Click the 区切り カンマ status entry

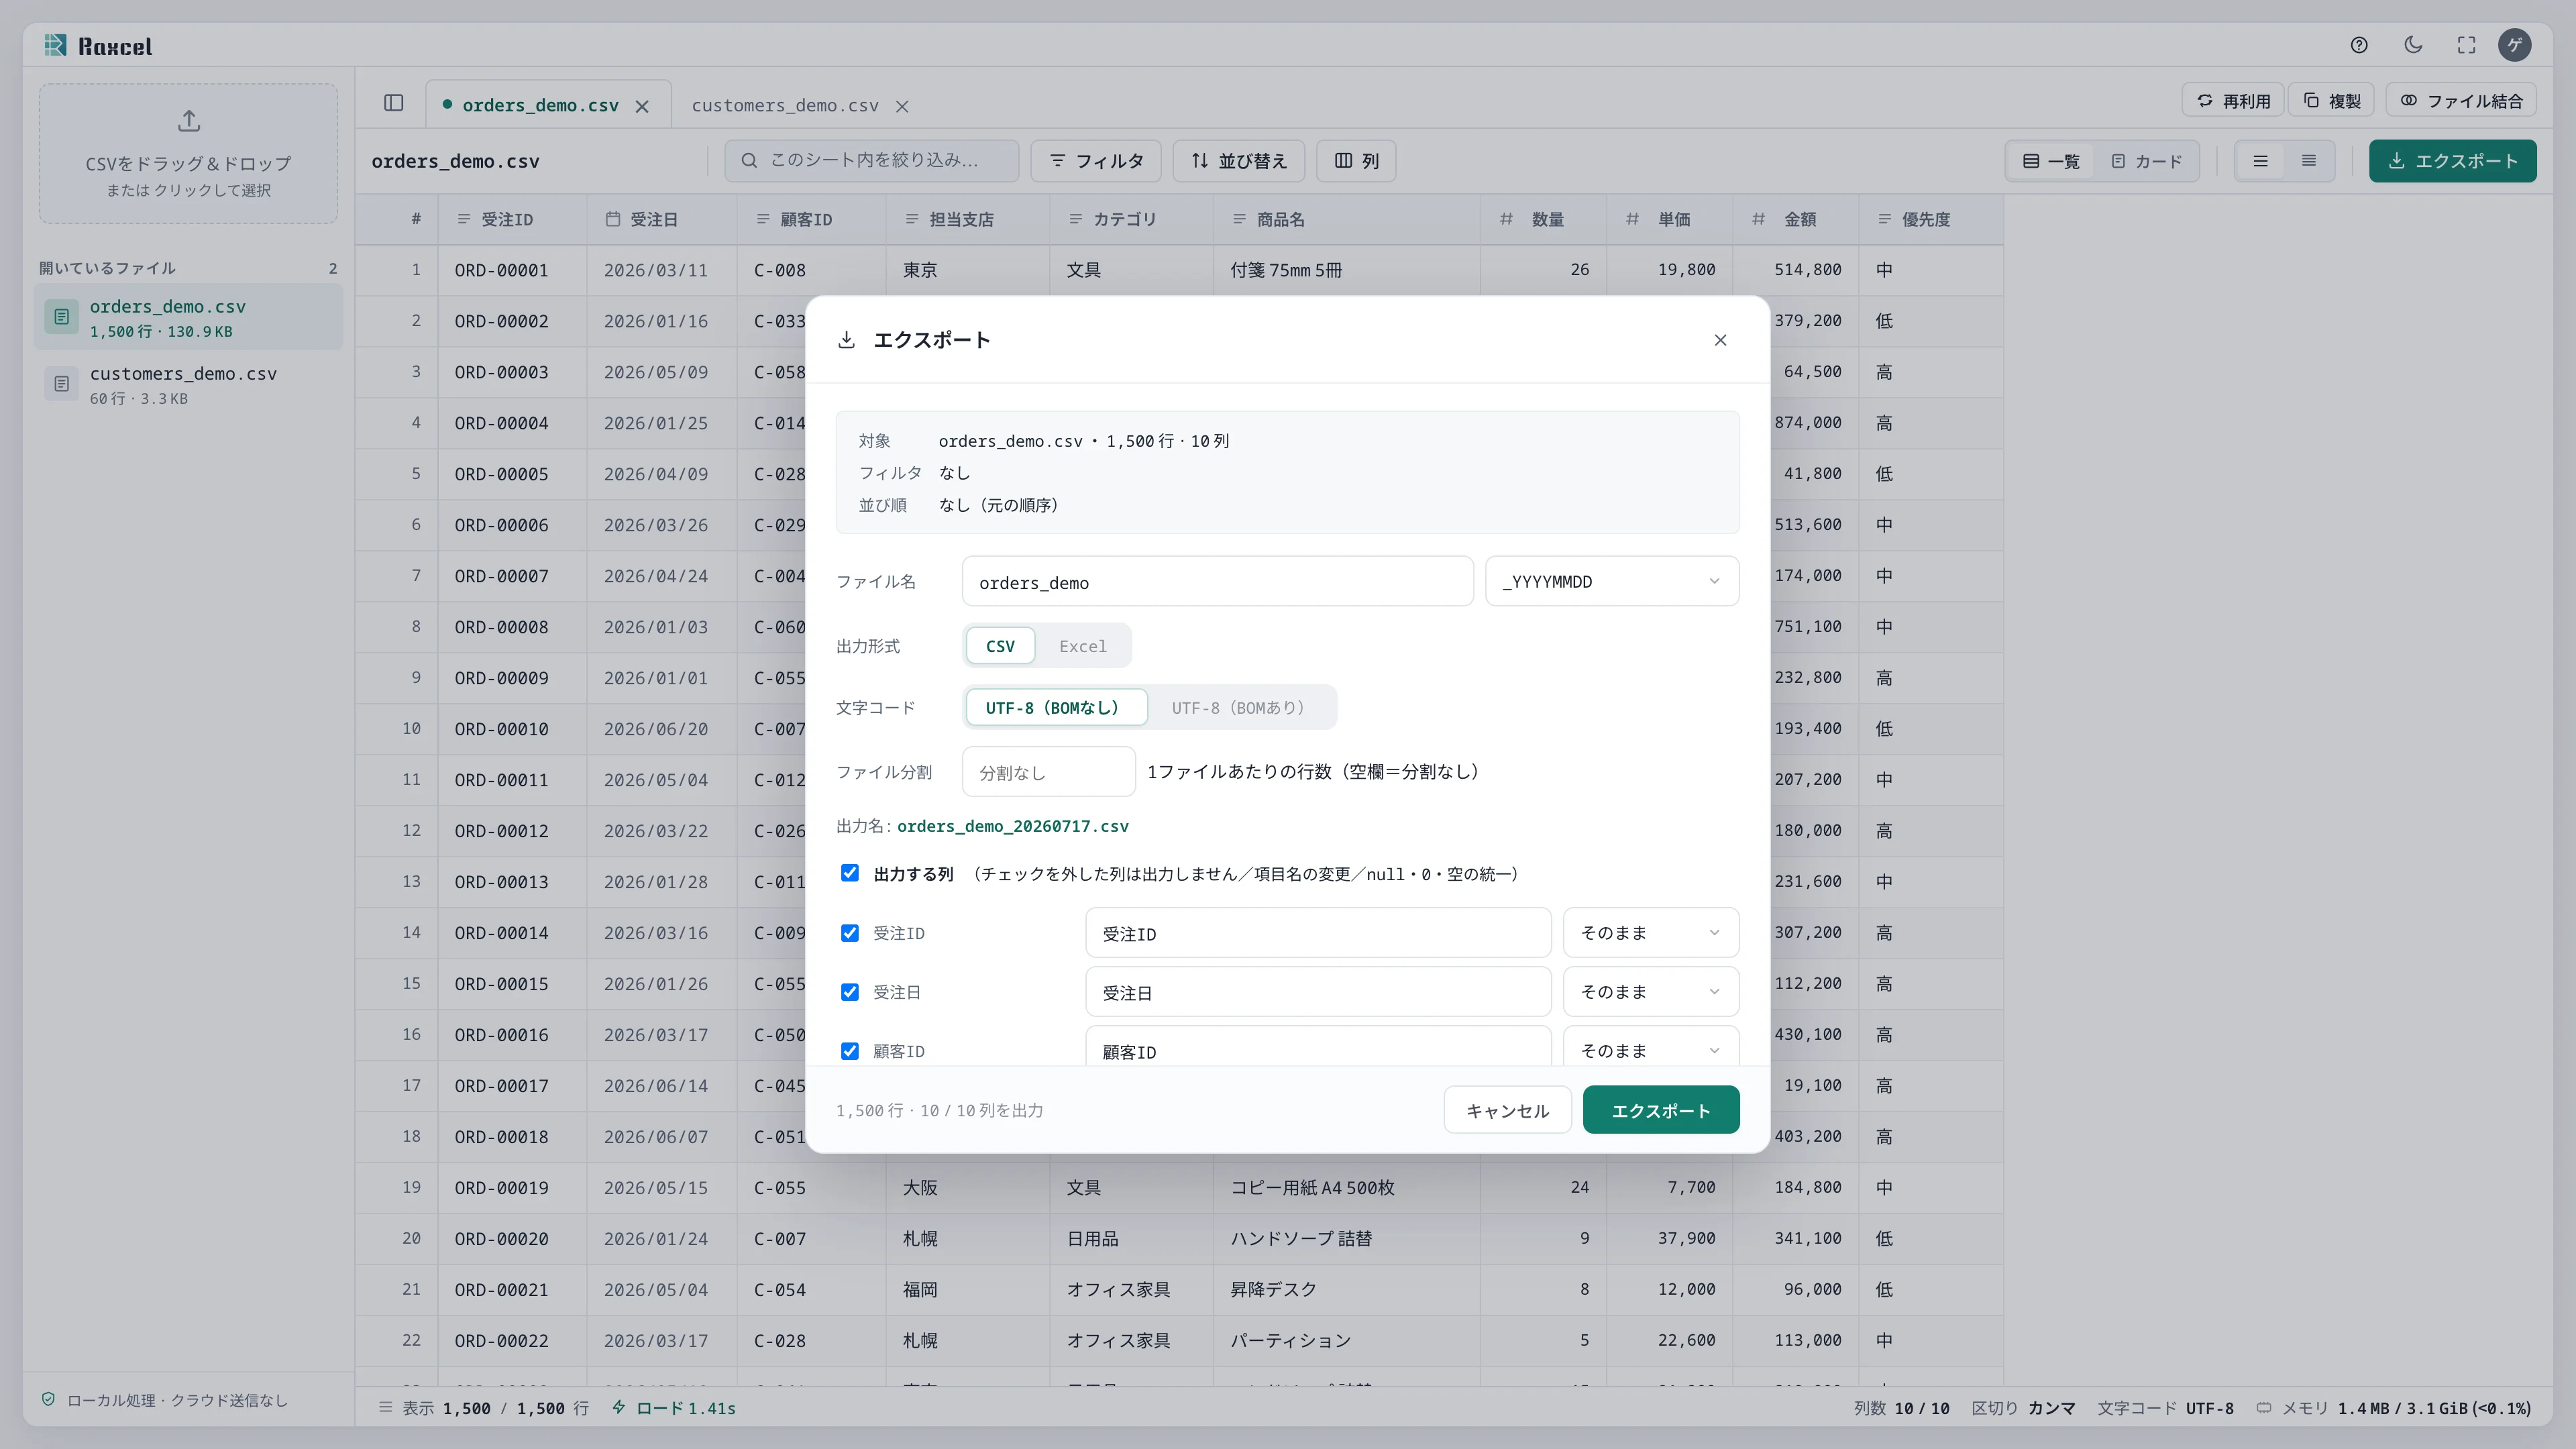pos(2023,1408)
